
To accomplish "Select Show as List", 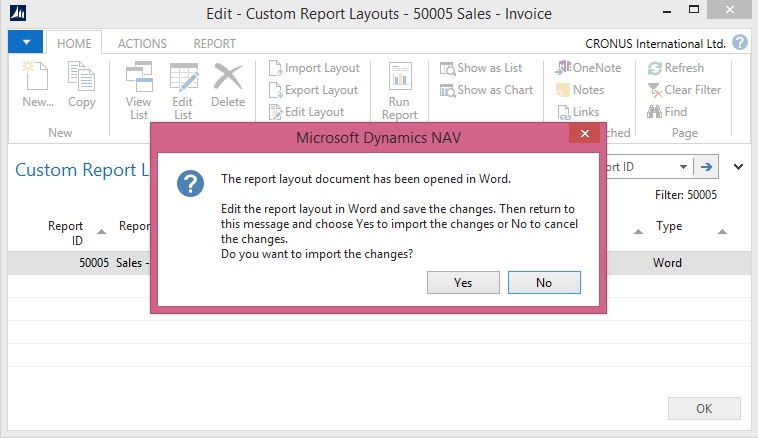I will (481, 68).
